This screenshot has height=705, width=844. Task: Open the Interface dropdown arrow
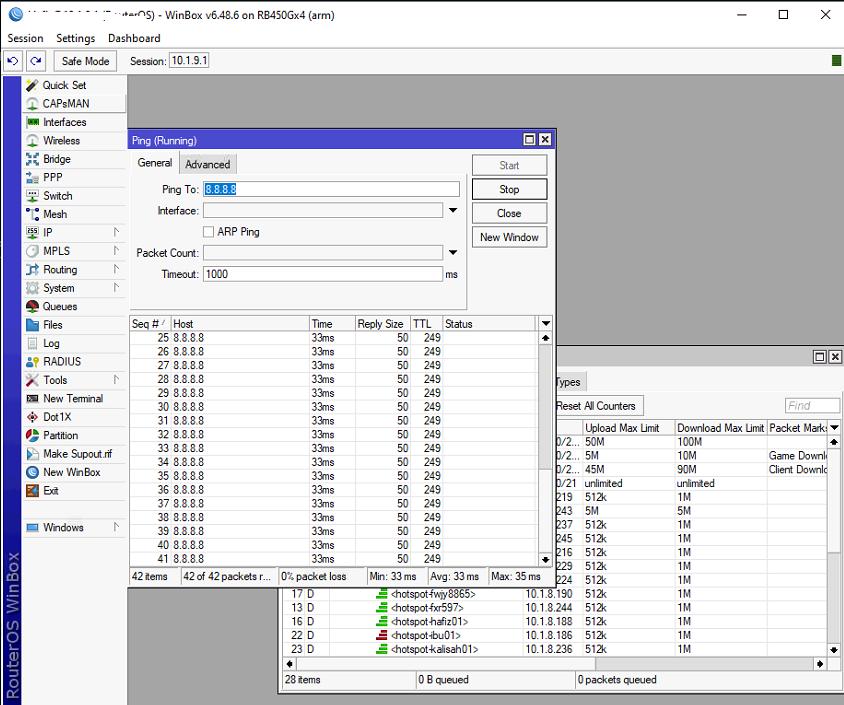pos(453,210)
